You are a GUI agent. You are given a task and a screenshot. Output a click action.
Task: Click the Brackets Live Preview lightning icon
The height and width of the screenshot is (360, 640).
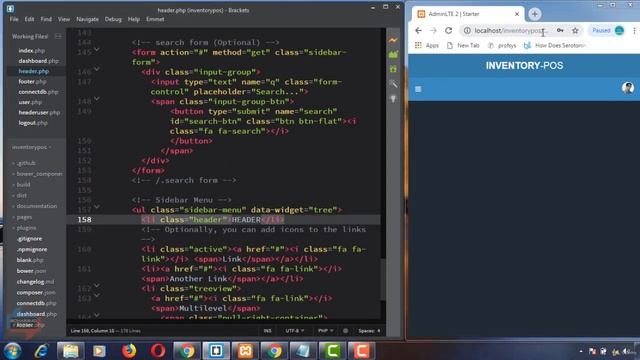click(393, 40)
